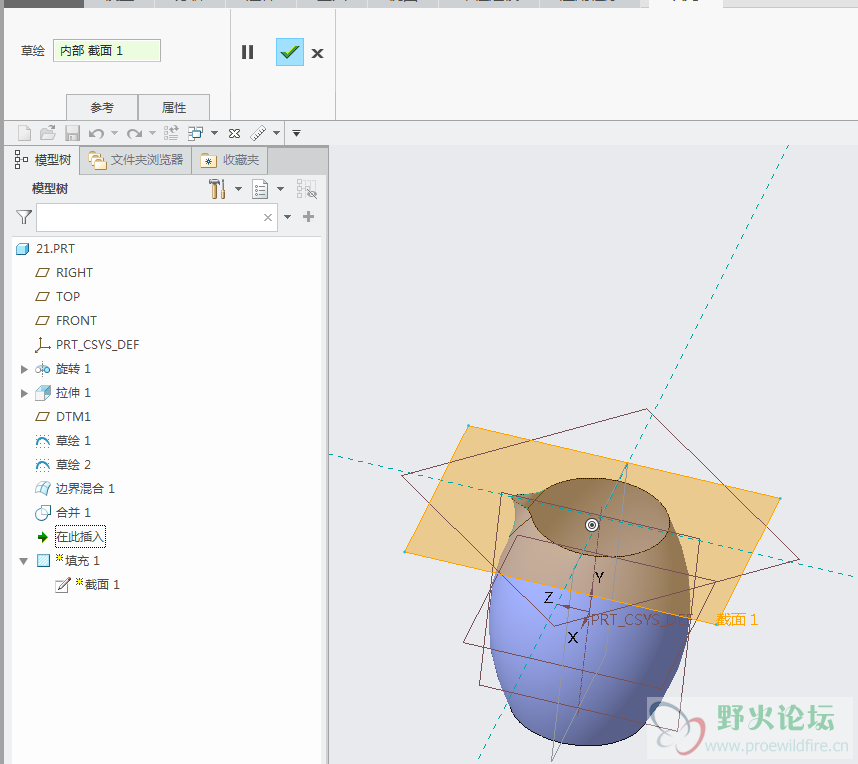Click the Open file folder icon
The image size is (858, 764).
tap(48, 133)
